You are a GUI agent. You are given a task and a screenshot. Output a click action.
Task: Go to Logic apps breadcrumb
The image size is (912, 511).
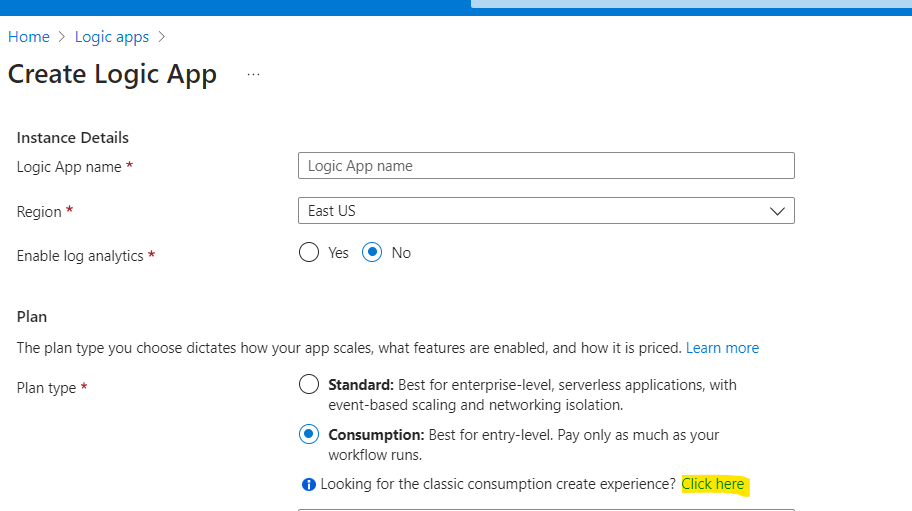112,37
